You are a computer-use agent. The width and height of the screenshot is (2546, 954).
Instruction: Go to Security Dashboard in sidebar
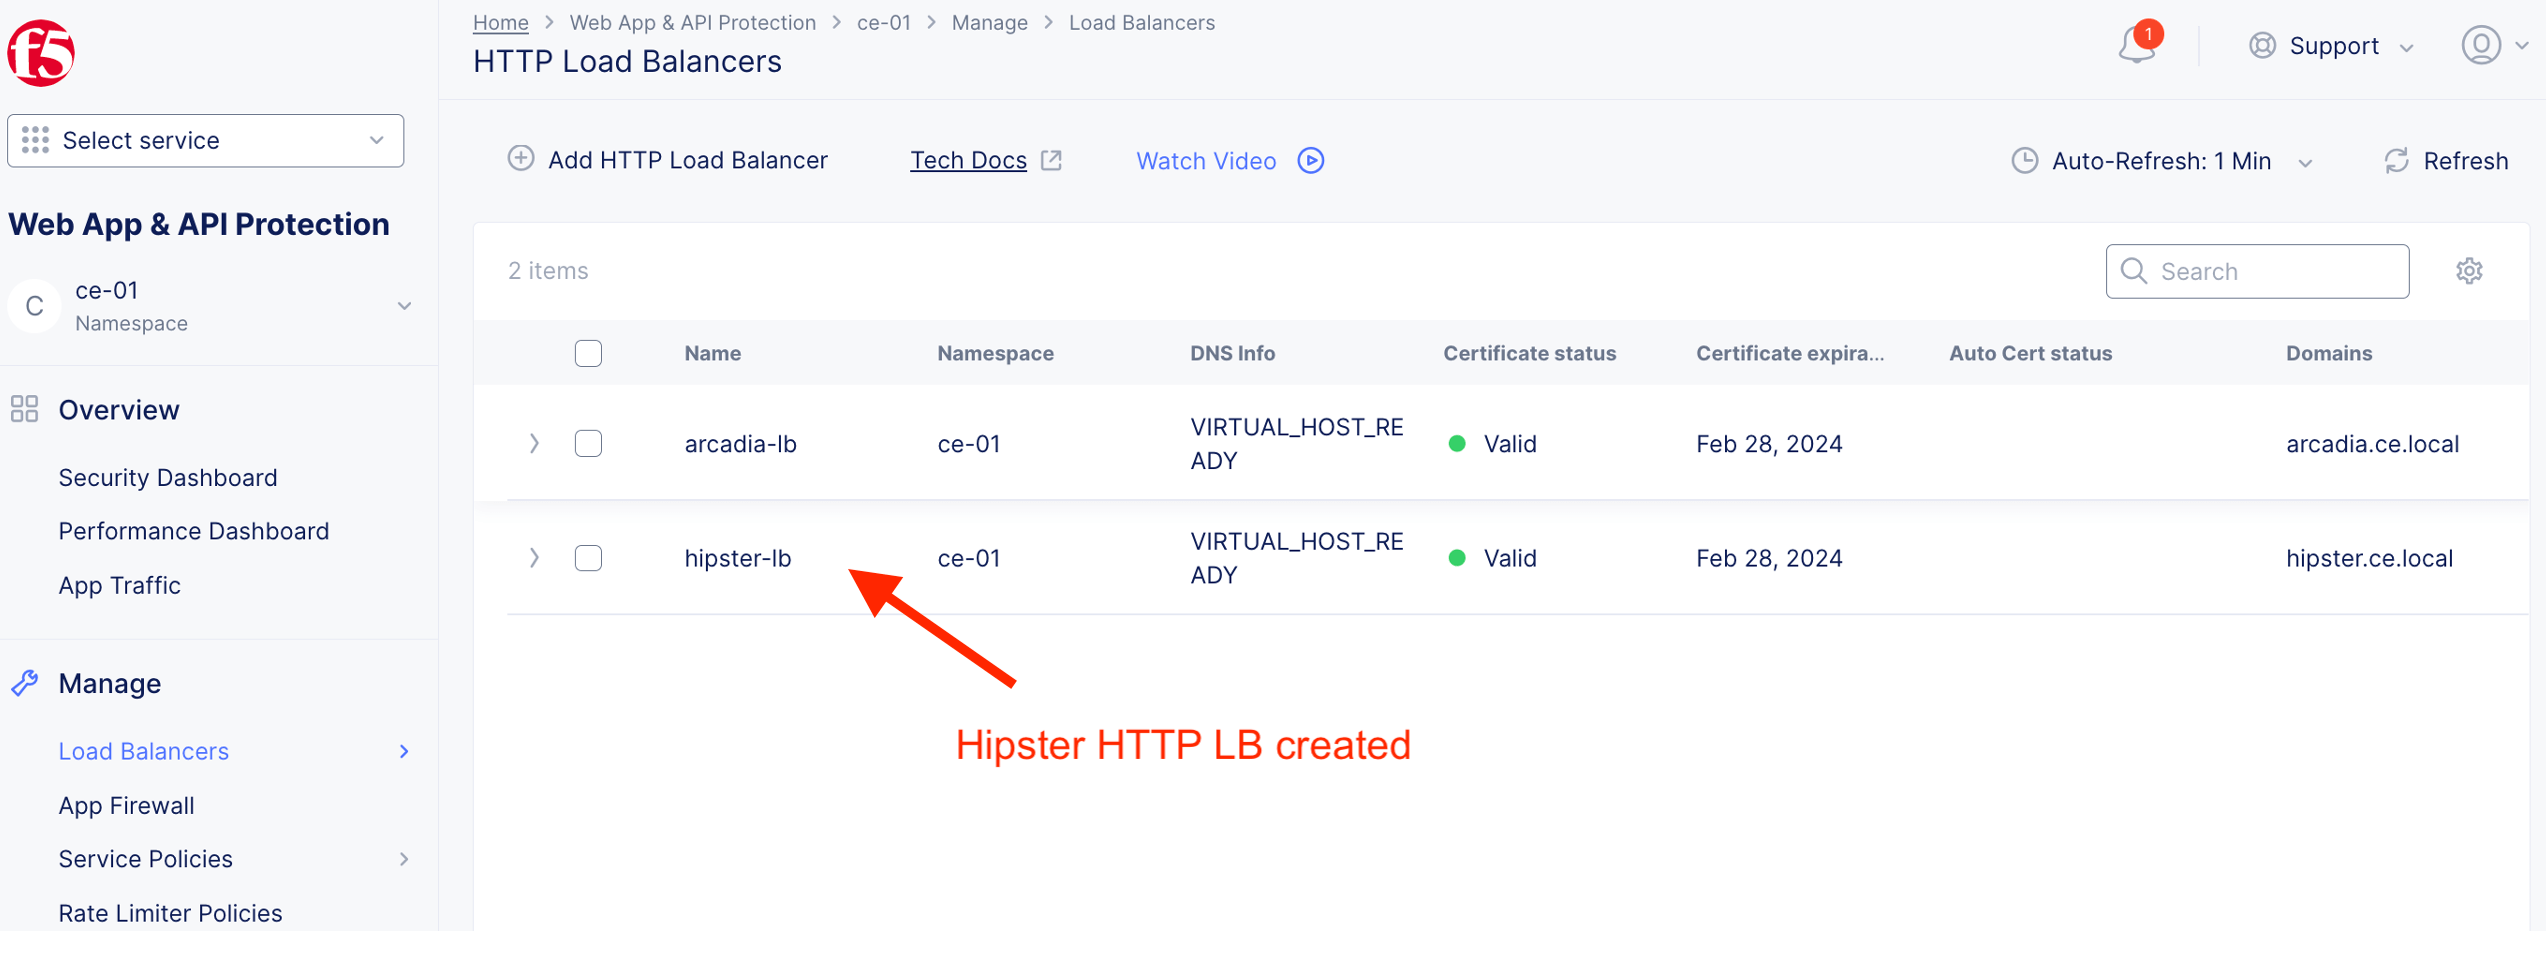coord(168,478)
